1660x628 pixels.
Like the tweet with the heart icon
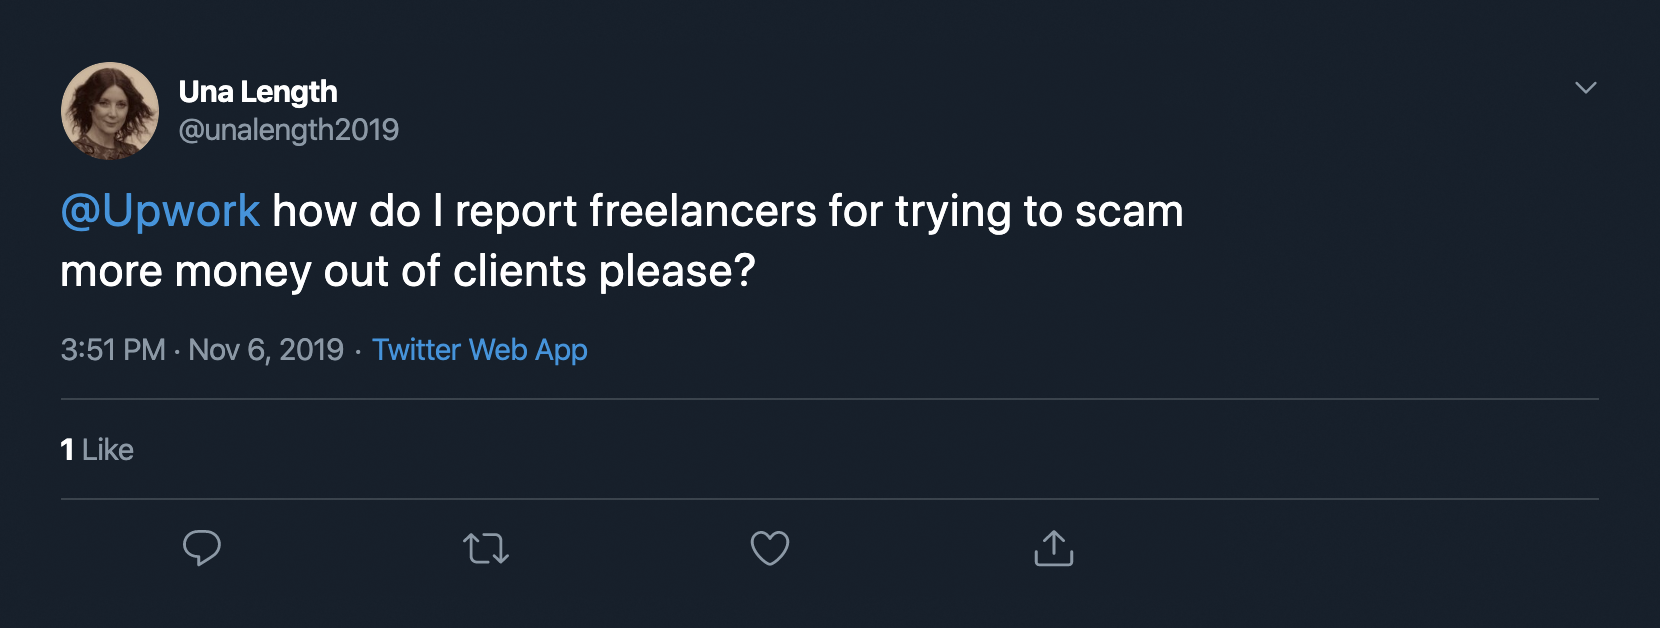click(770, 548)
